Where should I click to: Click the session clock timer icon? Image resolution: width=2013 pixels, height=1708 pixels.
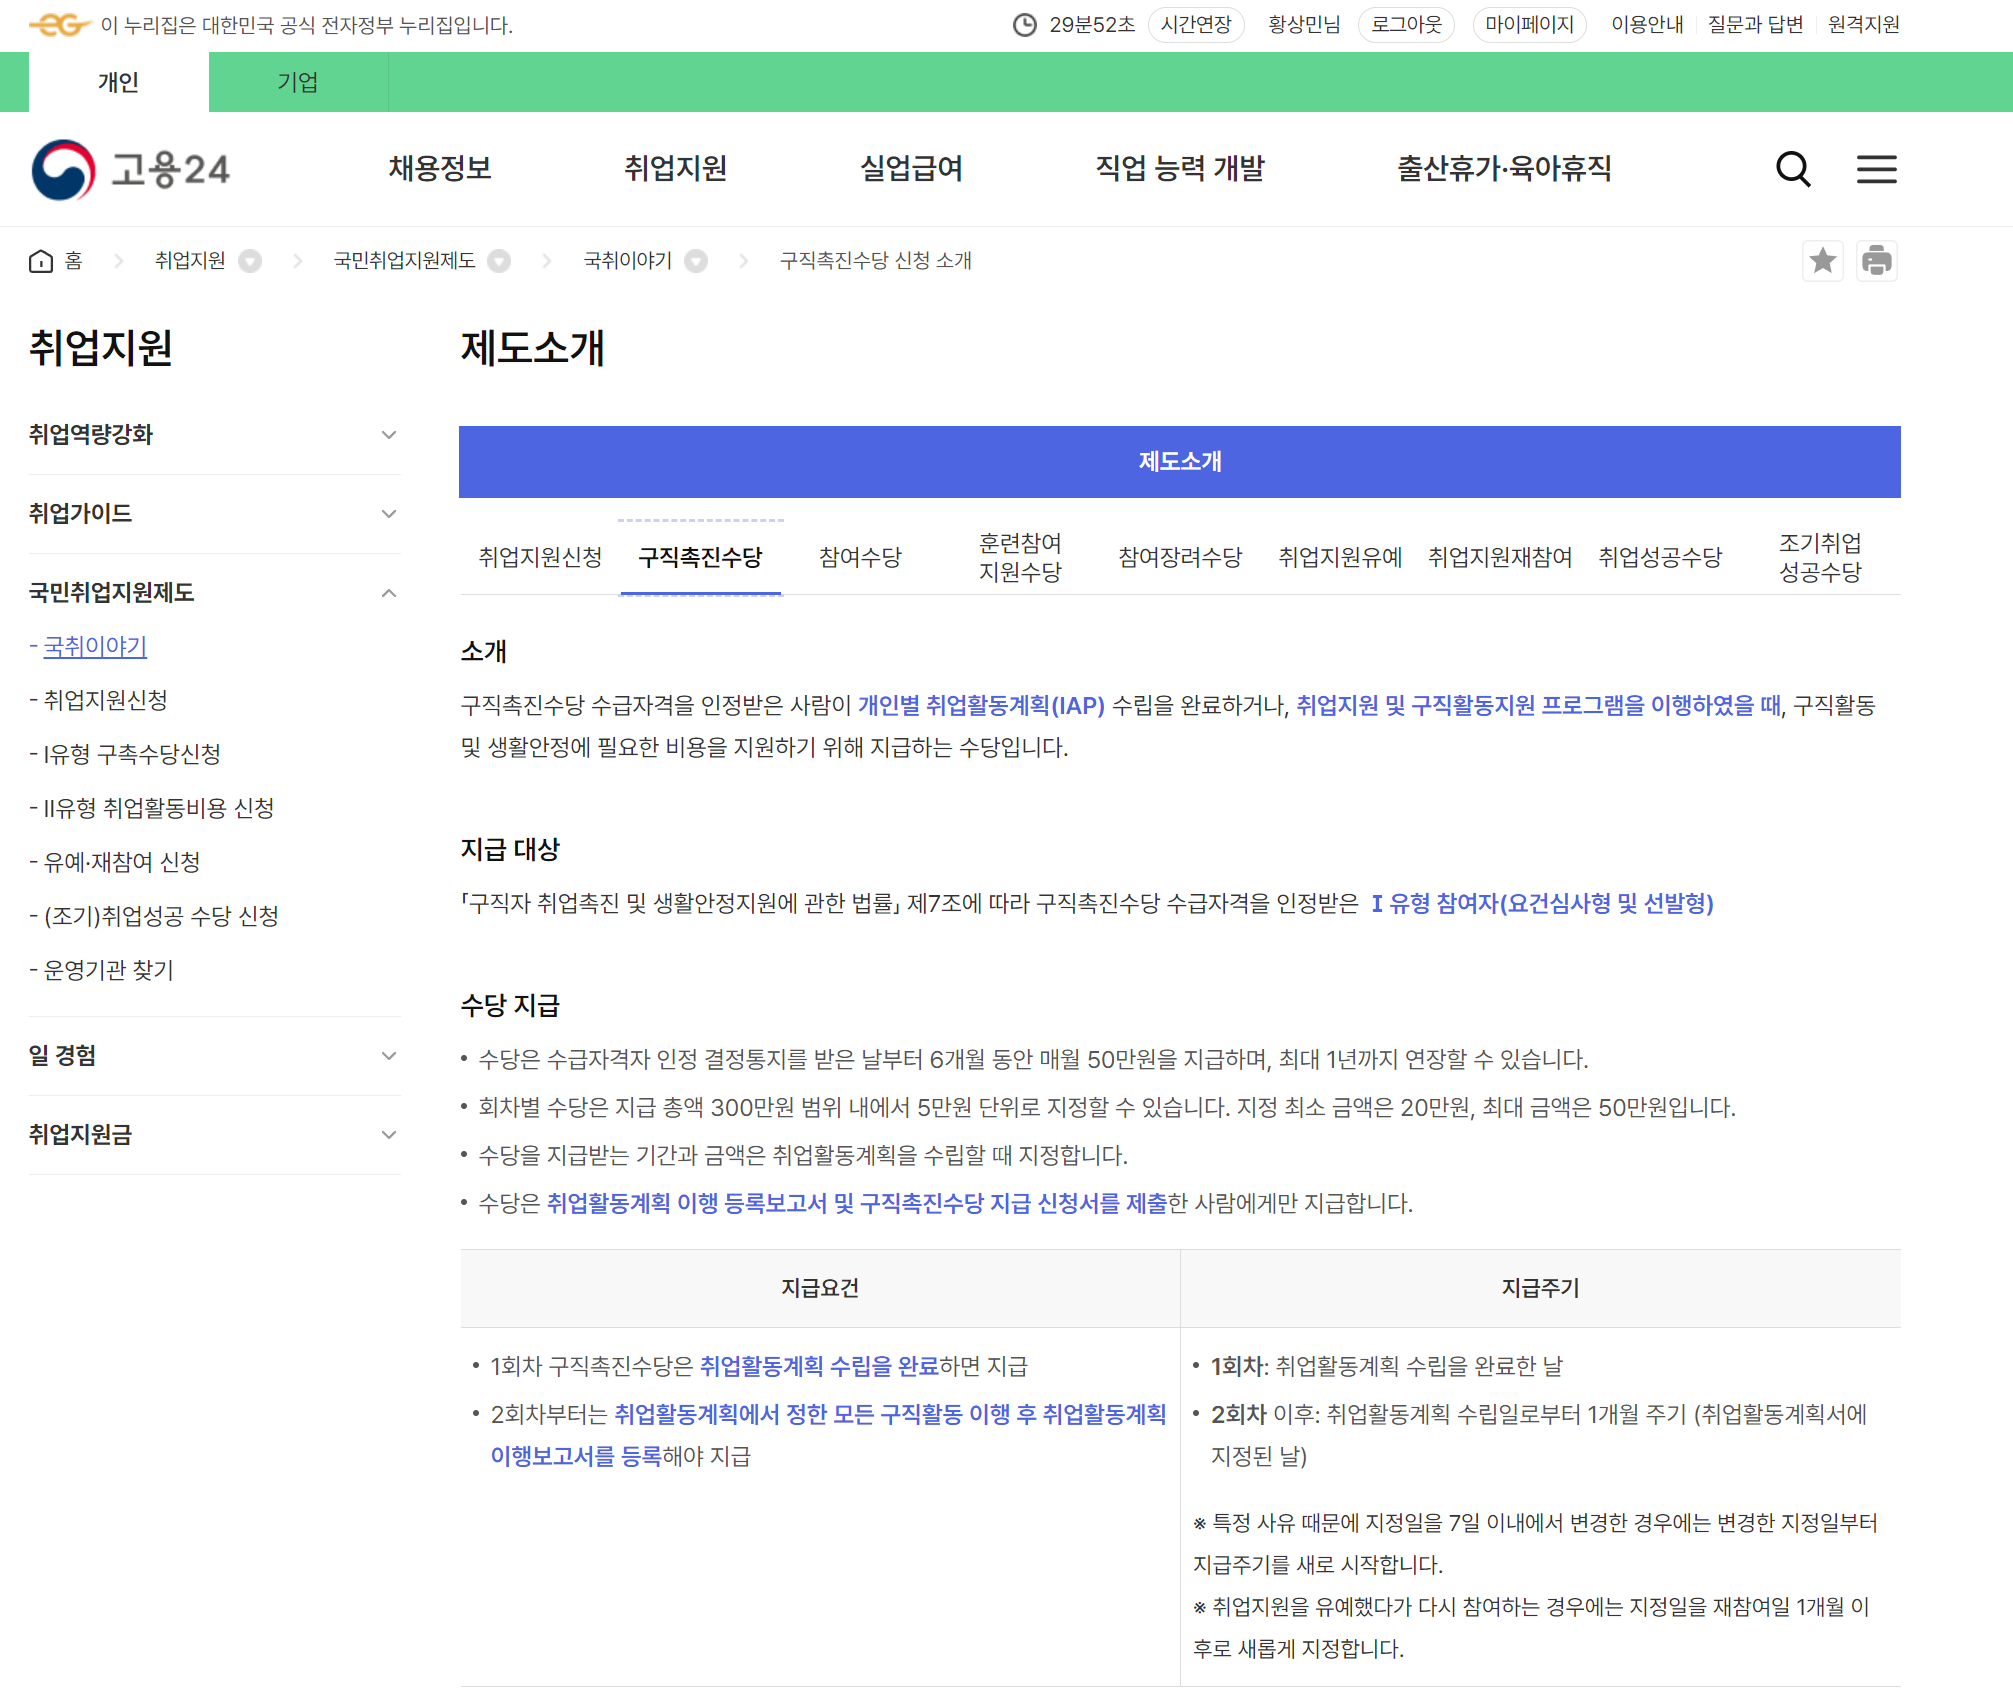point(1024,25)
